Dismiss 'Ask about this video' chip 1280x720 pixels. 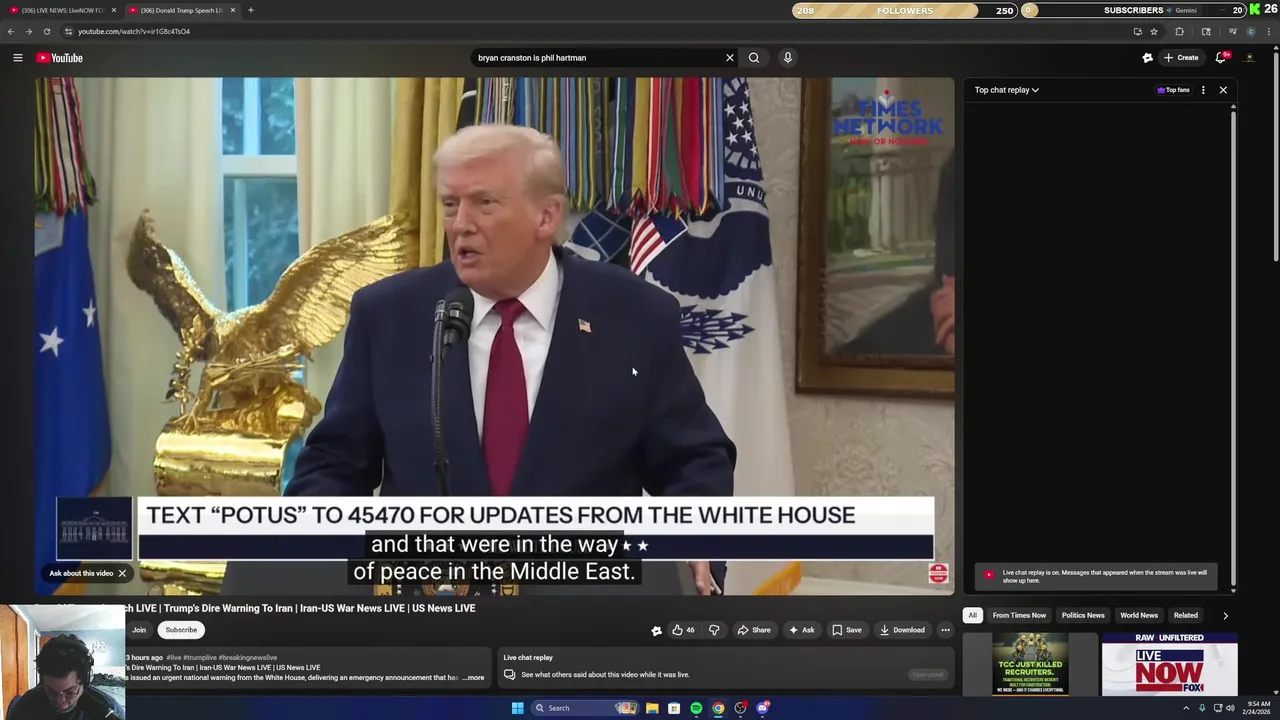122,574
